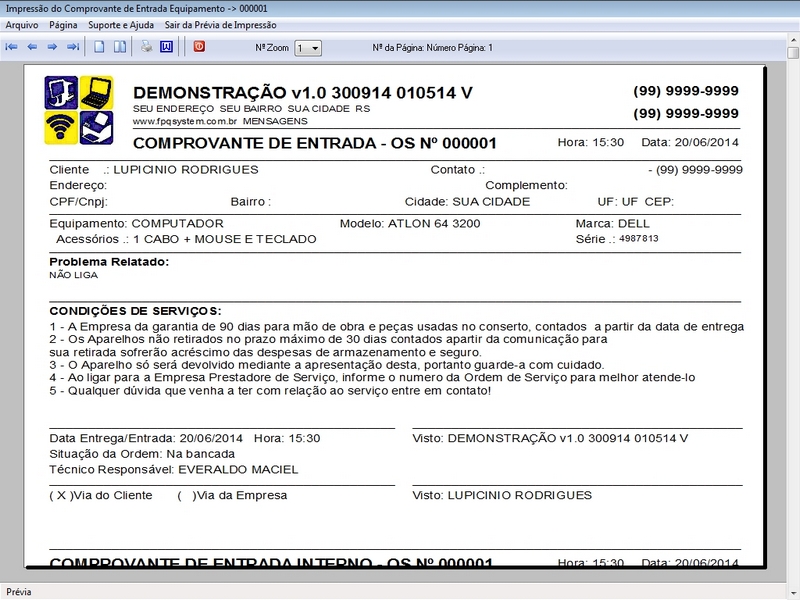Click model value ATLON 64 3200
The image size is (800, 600).
pyautogui.click(x=434, y=223)
